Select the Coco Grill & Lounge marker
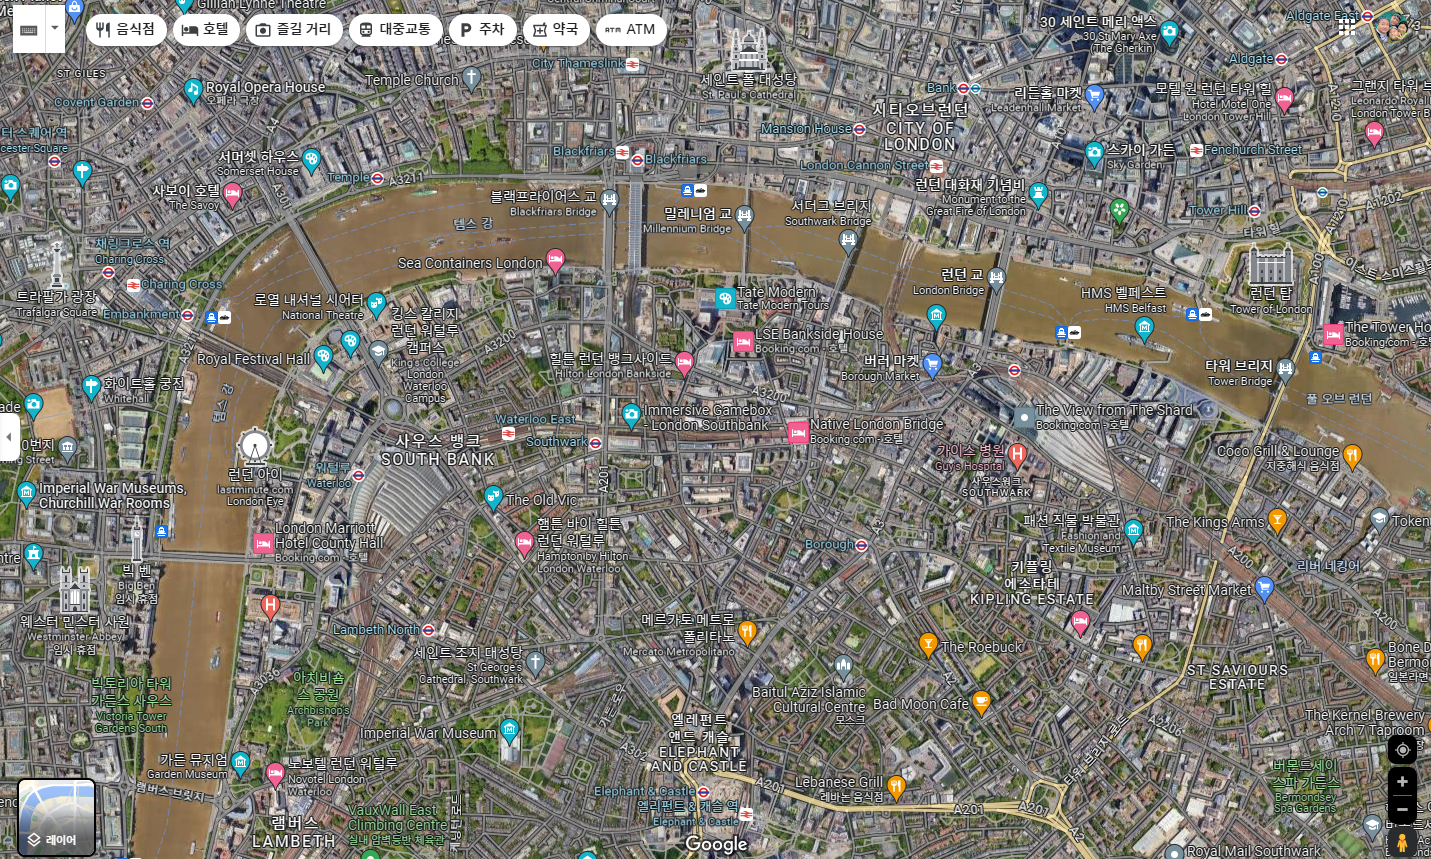 [x=1352, y=456]
